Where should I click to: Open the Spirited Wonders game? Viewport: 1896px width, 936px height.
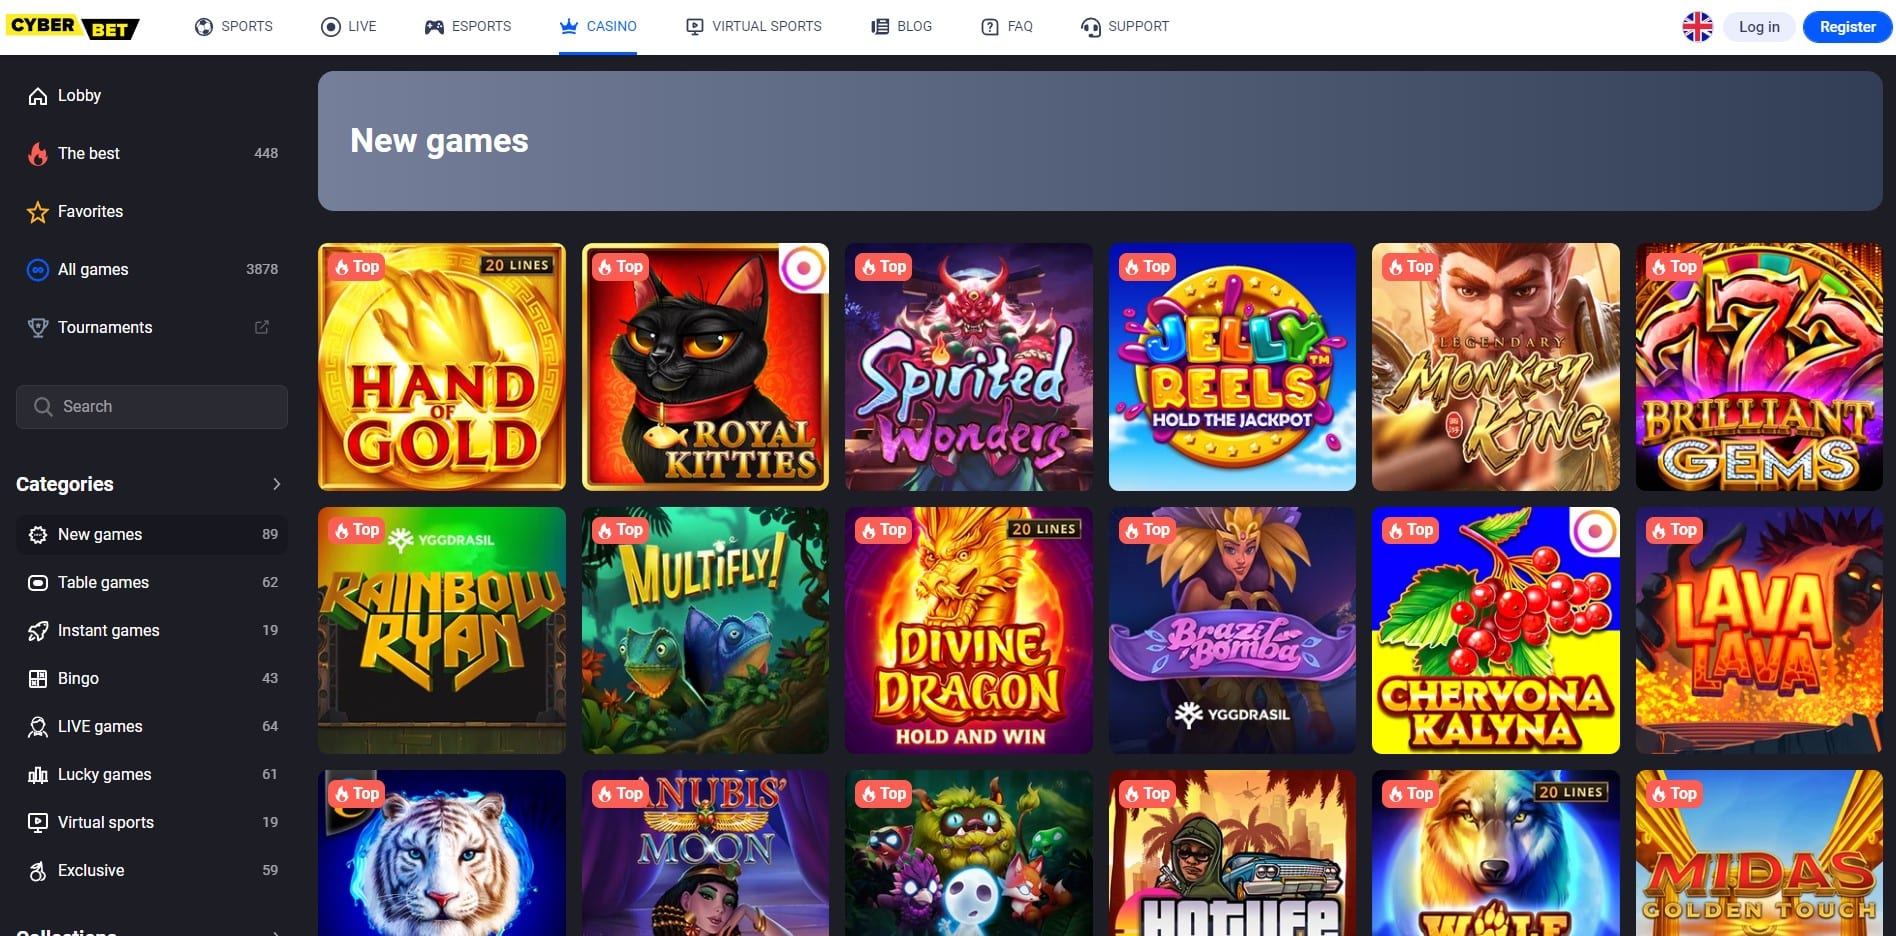click(969, 367)
